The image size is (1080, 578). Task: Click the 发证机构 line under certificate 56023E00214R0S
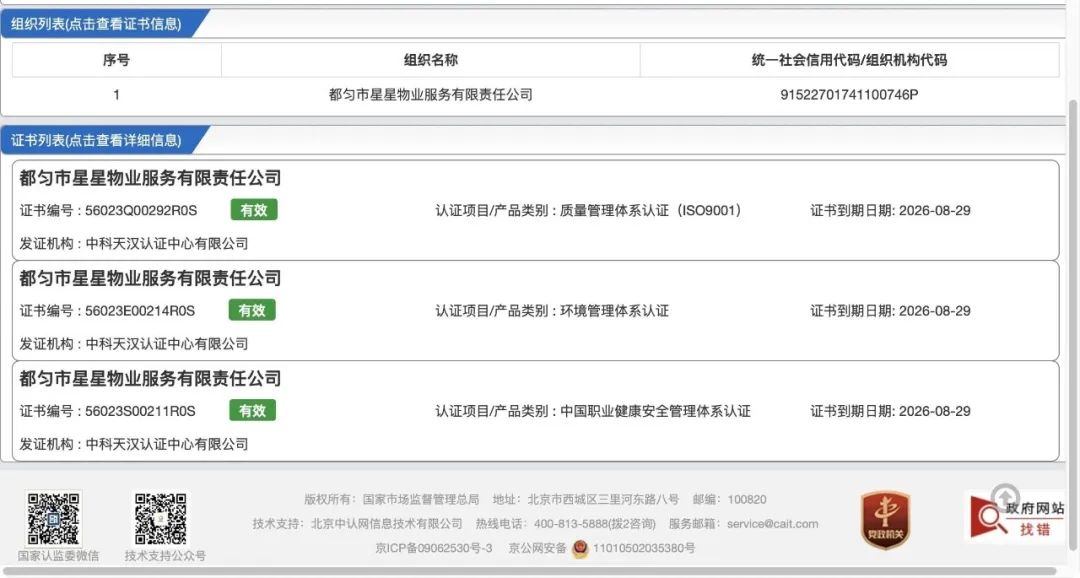(x=134, y=344)
